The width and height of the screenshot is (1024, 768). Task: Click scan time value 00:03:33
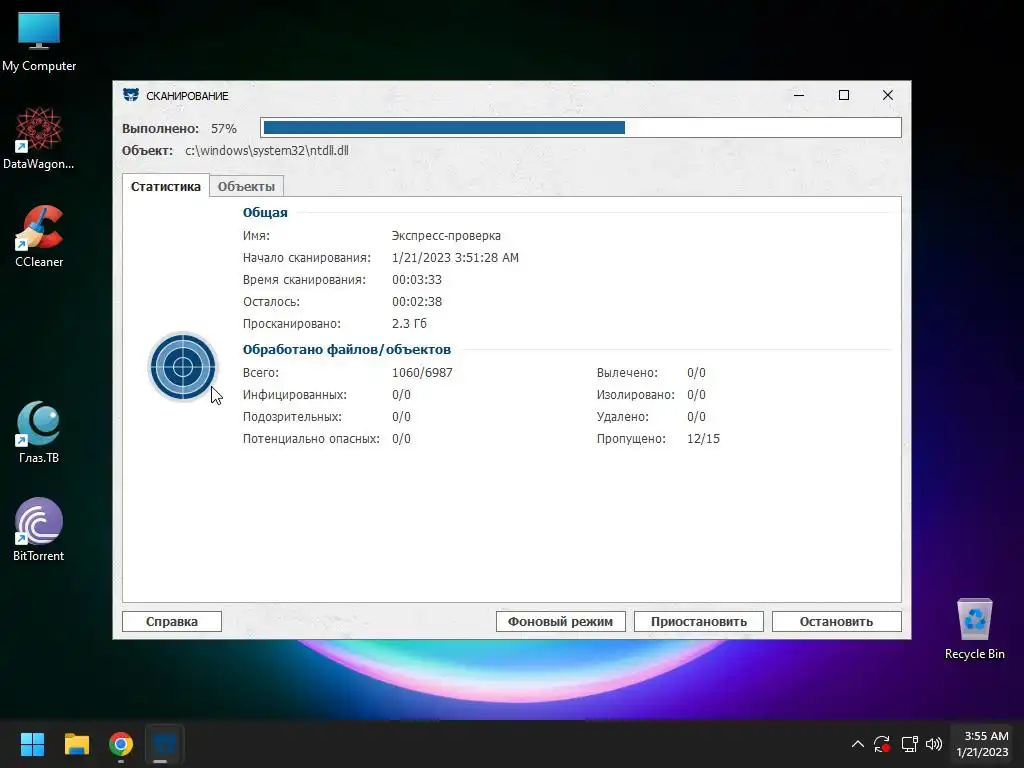click(x=417, y=280)
